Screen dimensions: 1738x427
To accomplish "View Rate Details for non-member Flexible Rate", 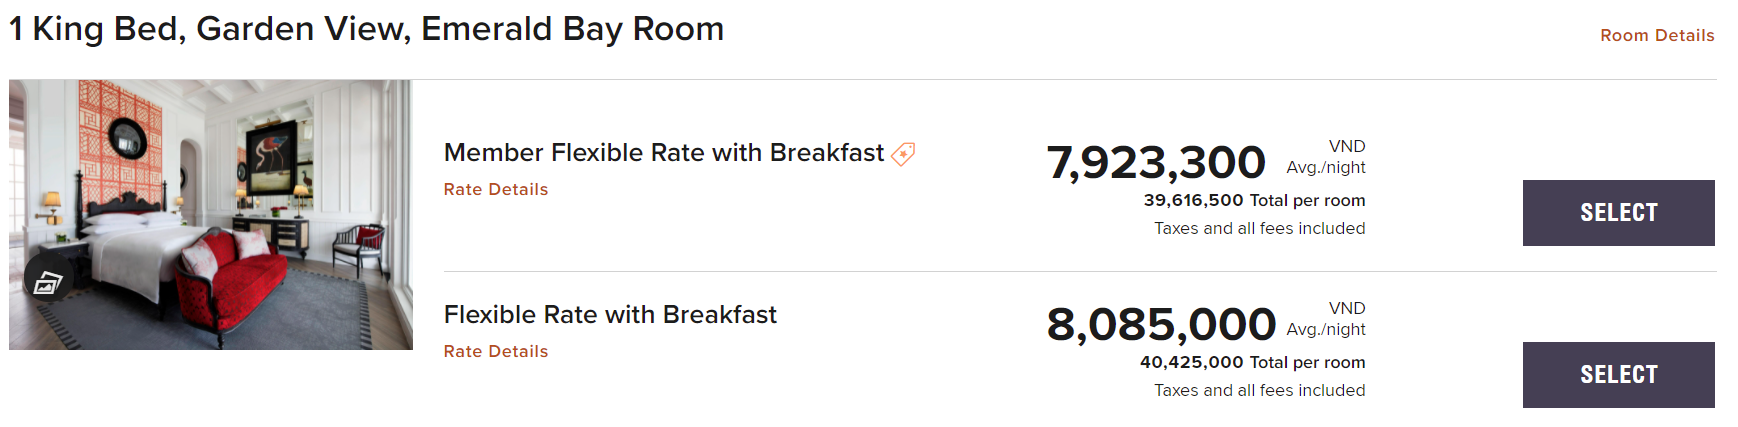I will point(496,351).
